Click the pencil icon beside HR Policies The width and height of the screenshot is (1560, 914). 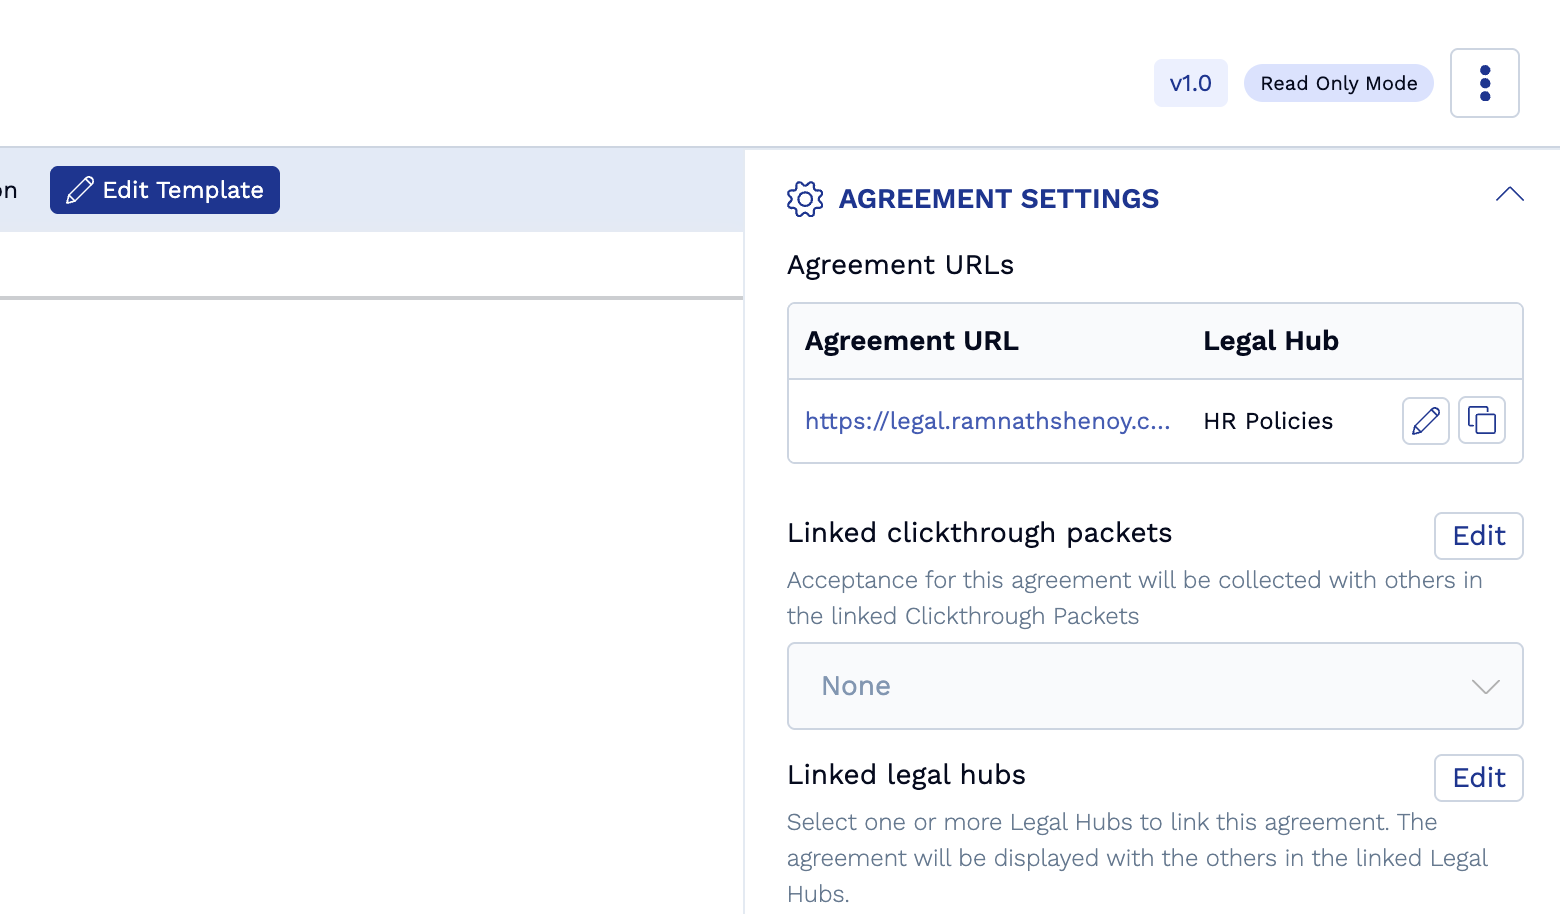(x=1425, y=421)
